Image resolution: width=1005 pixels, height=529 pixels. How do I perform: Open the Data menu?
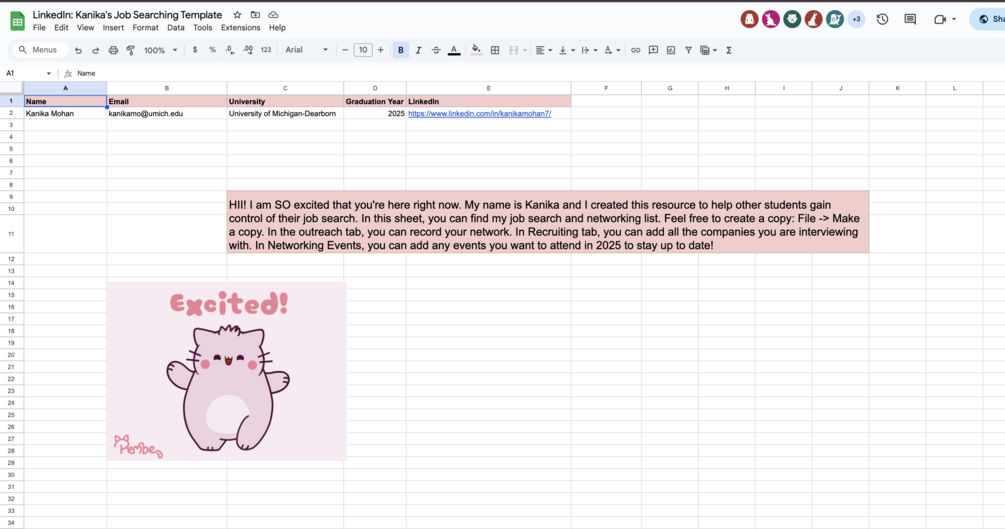(176, 28)
